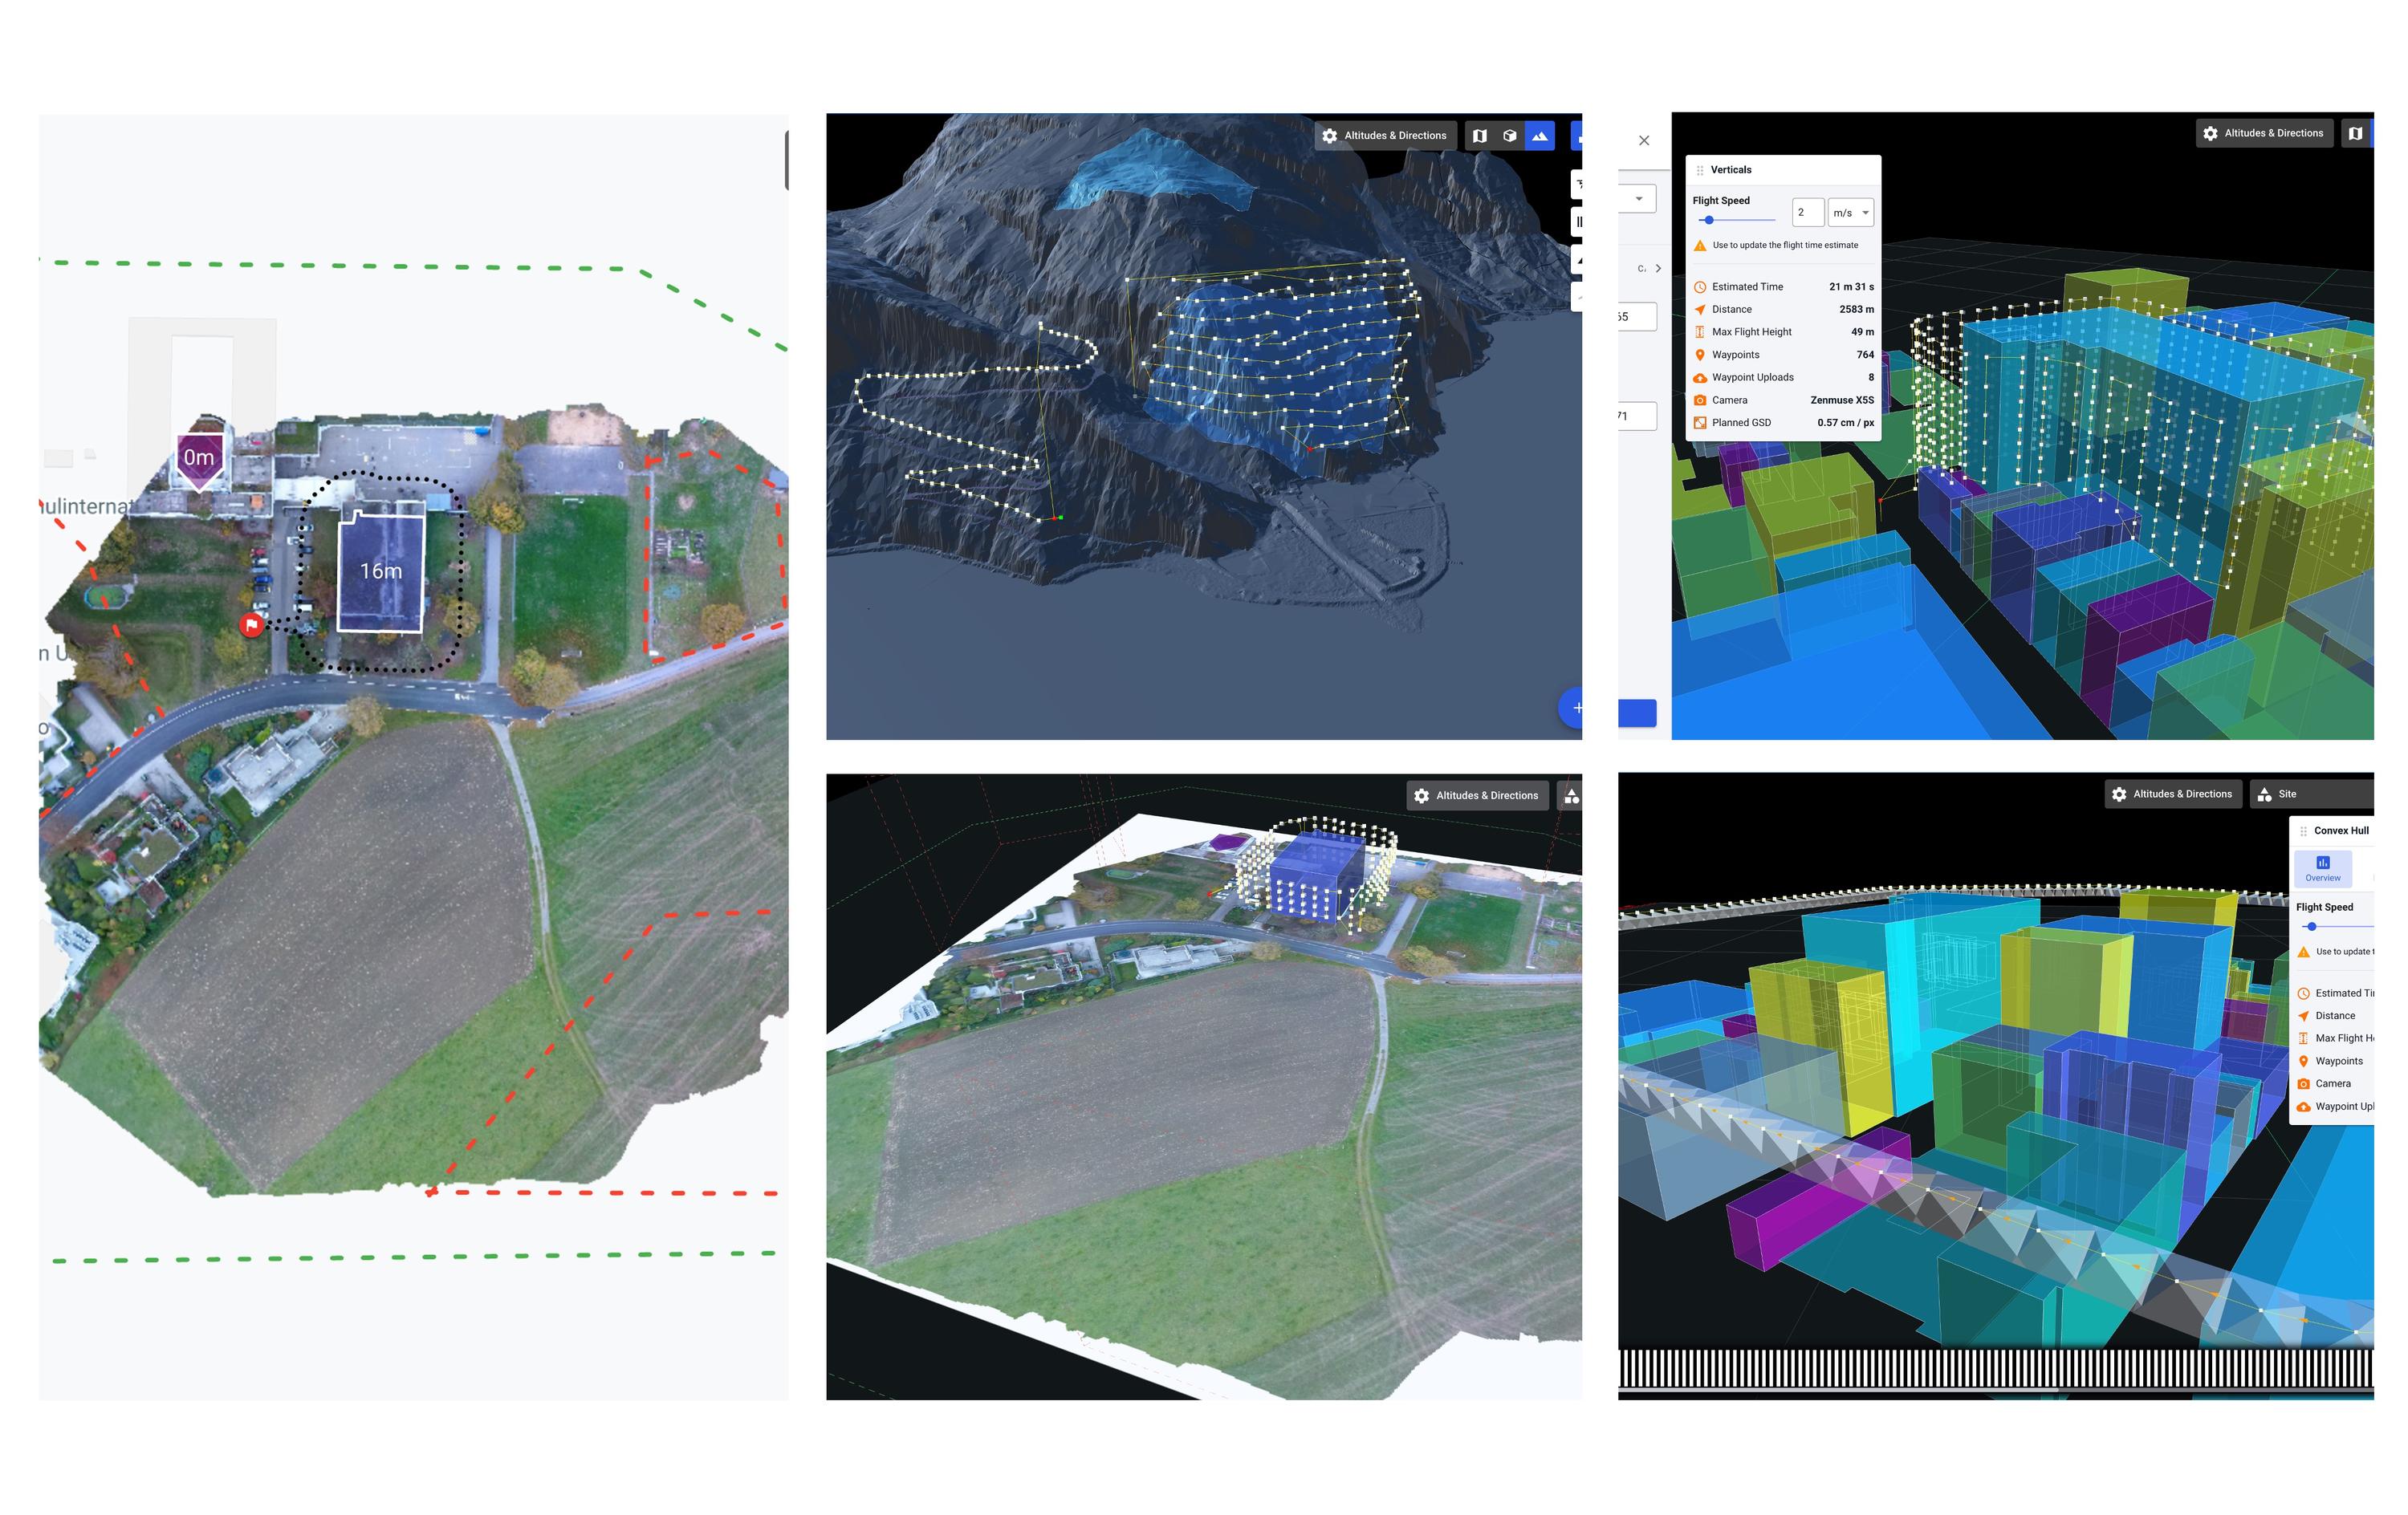Open the dropdown arrow below the close button
Viewport: 2408px width, 1515px height.
1639,199
